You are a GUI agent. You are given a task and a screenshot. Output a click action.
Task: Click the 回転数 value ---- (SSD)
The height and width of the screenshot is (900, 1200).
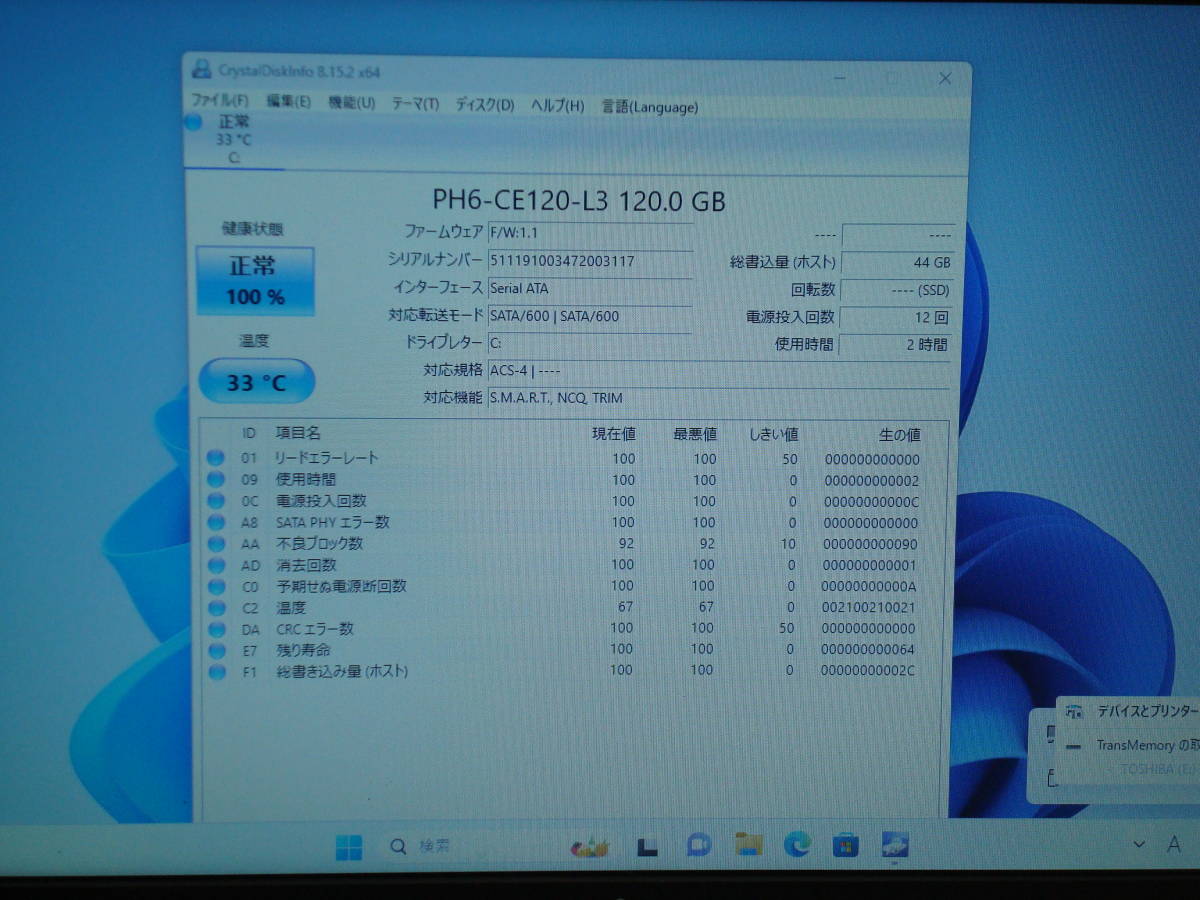[x=897, y=290]
